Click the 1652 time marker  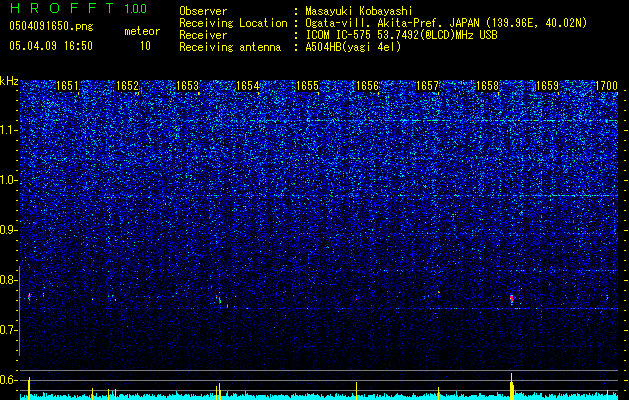point(127,86)
